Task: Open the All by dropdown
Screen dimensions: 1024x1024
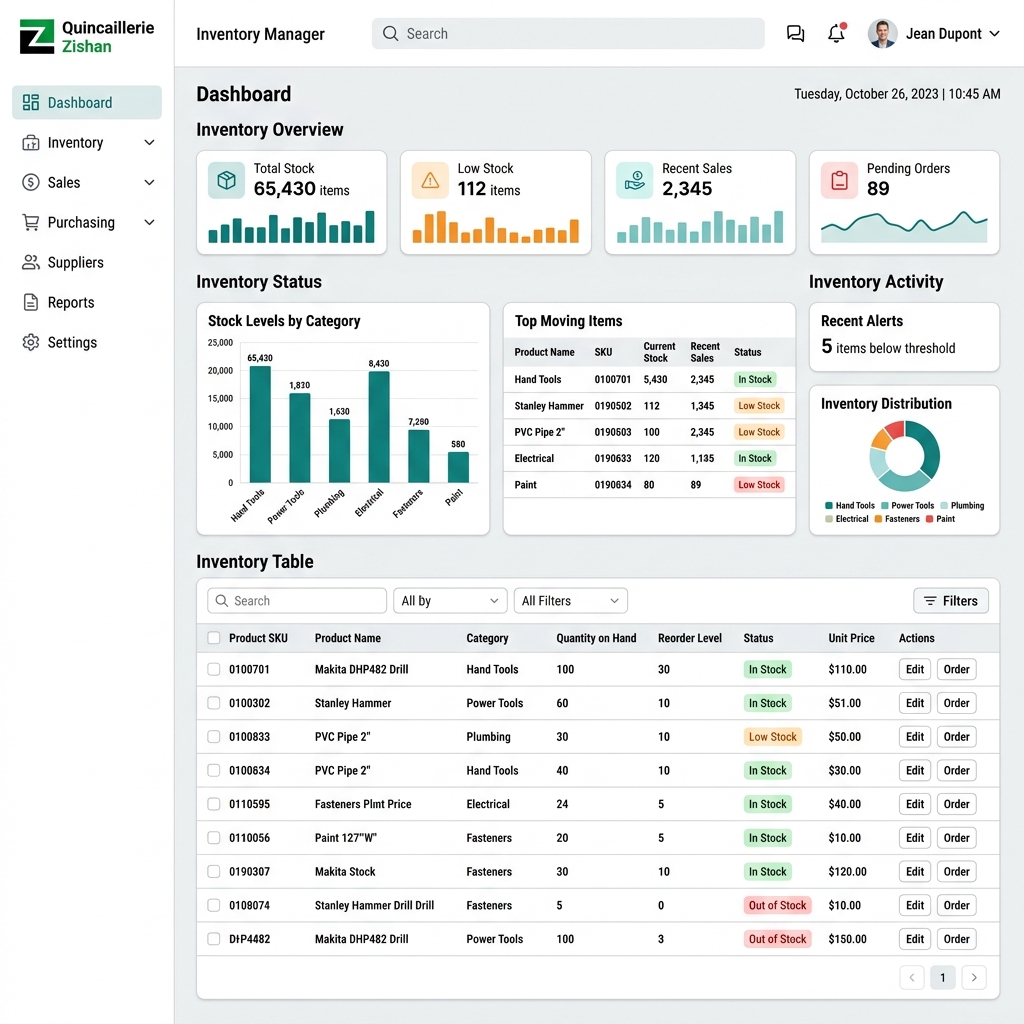Action: click(x=450, y=601)
